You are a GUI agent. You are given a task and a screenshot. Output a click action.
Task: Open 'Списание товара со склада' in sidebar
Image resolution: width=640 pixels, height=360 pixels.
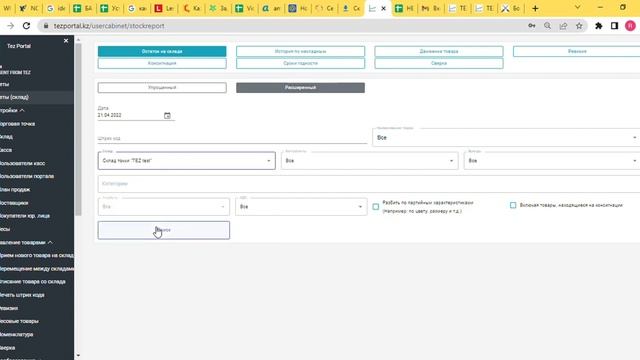pos(33,282)
